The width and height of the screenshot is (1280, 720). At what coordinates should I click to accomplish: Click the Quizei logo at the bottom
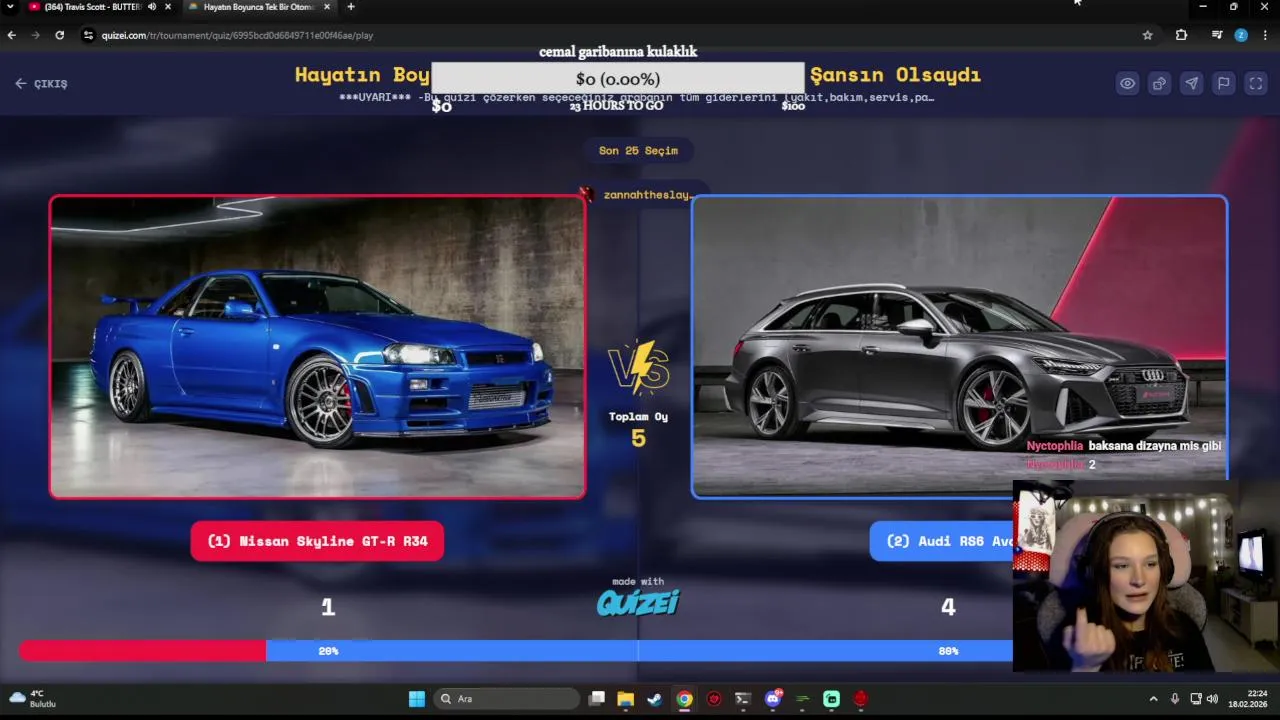[x=638, y=601]
